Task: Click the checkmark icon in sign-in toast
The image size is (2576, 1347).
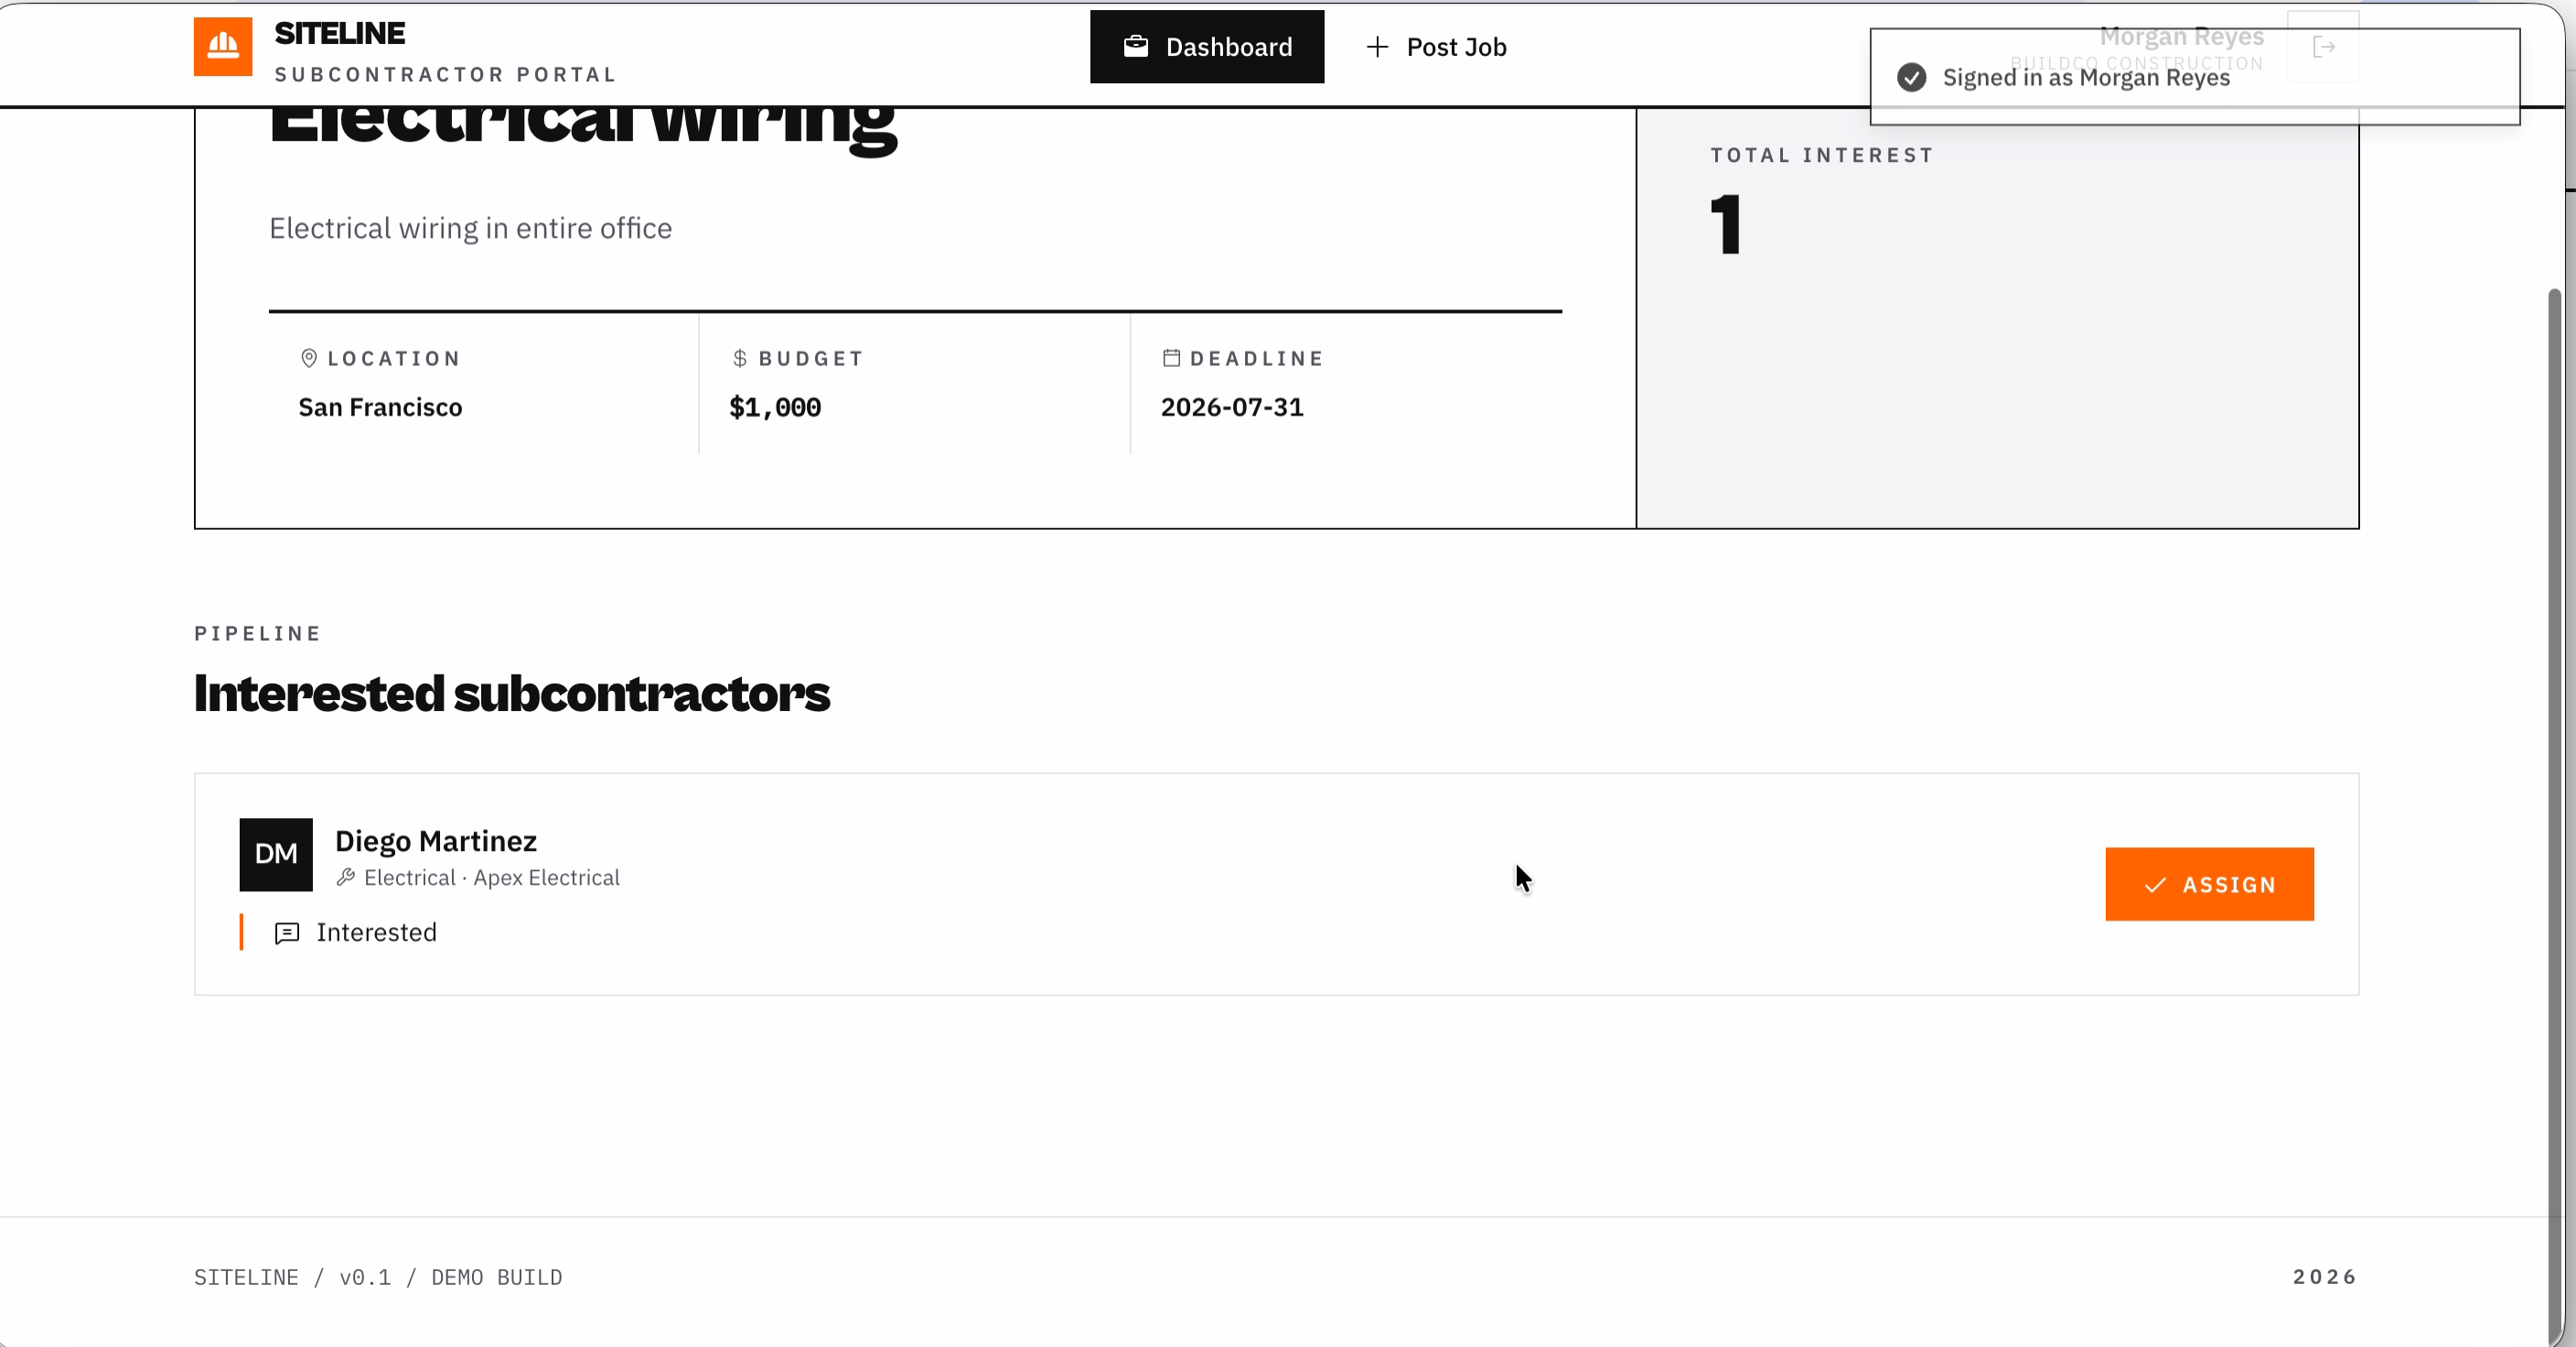Action: 1912,78
